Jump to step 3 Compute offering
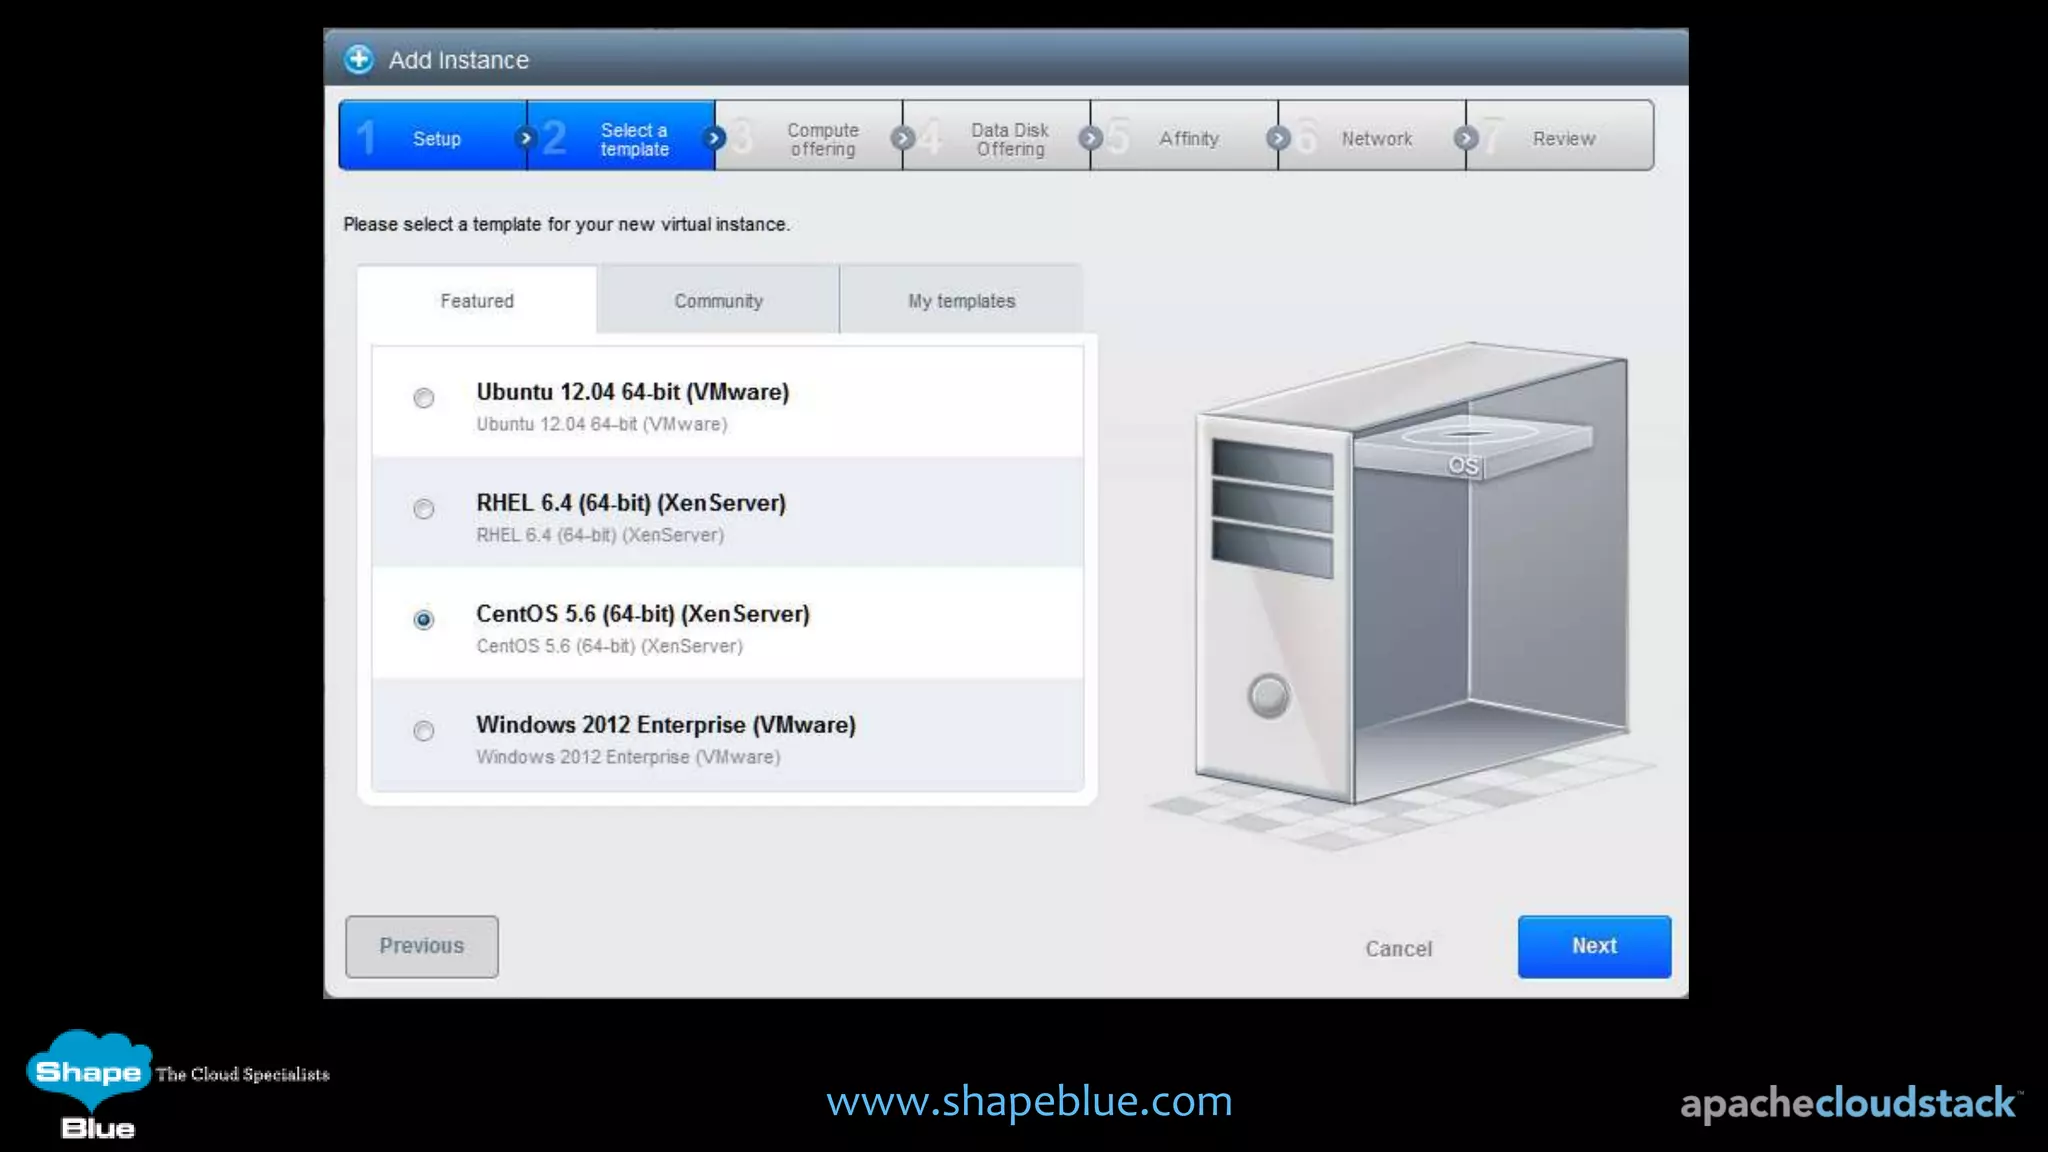This screenshot has height=1152, width=2048. (809, 136)
